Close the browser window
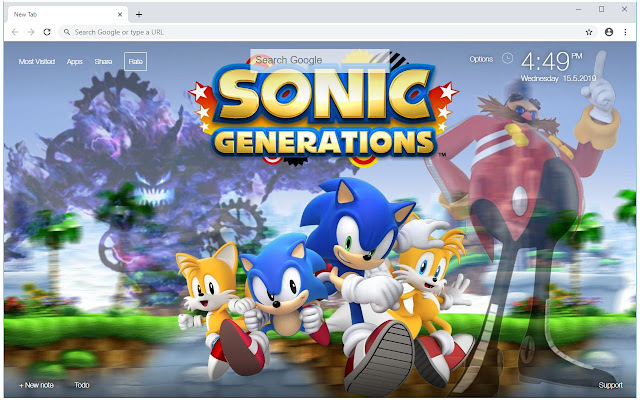This screenshot has height=400, width=640. pyautogui.click(x=624, y=9)
